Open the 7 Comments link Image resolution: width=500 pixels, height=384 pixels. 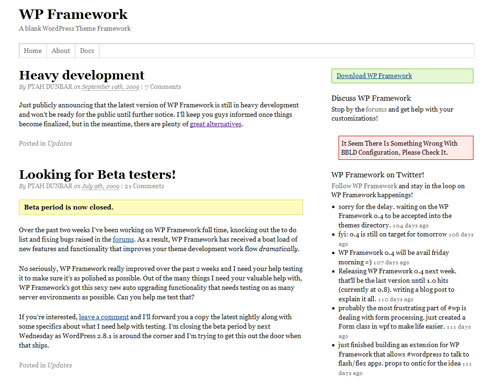(x=163, y=87)
